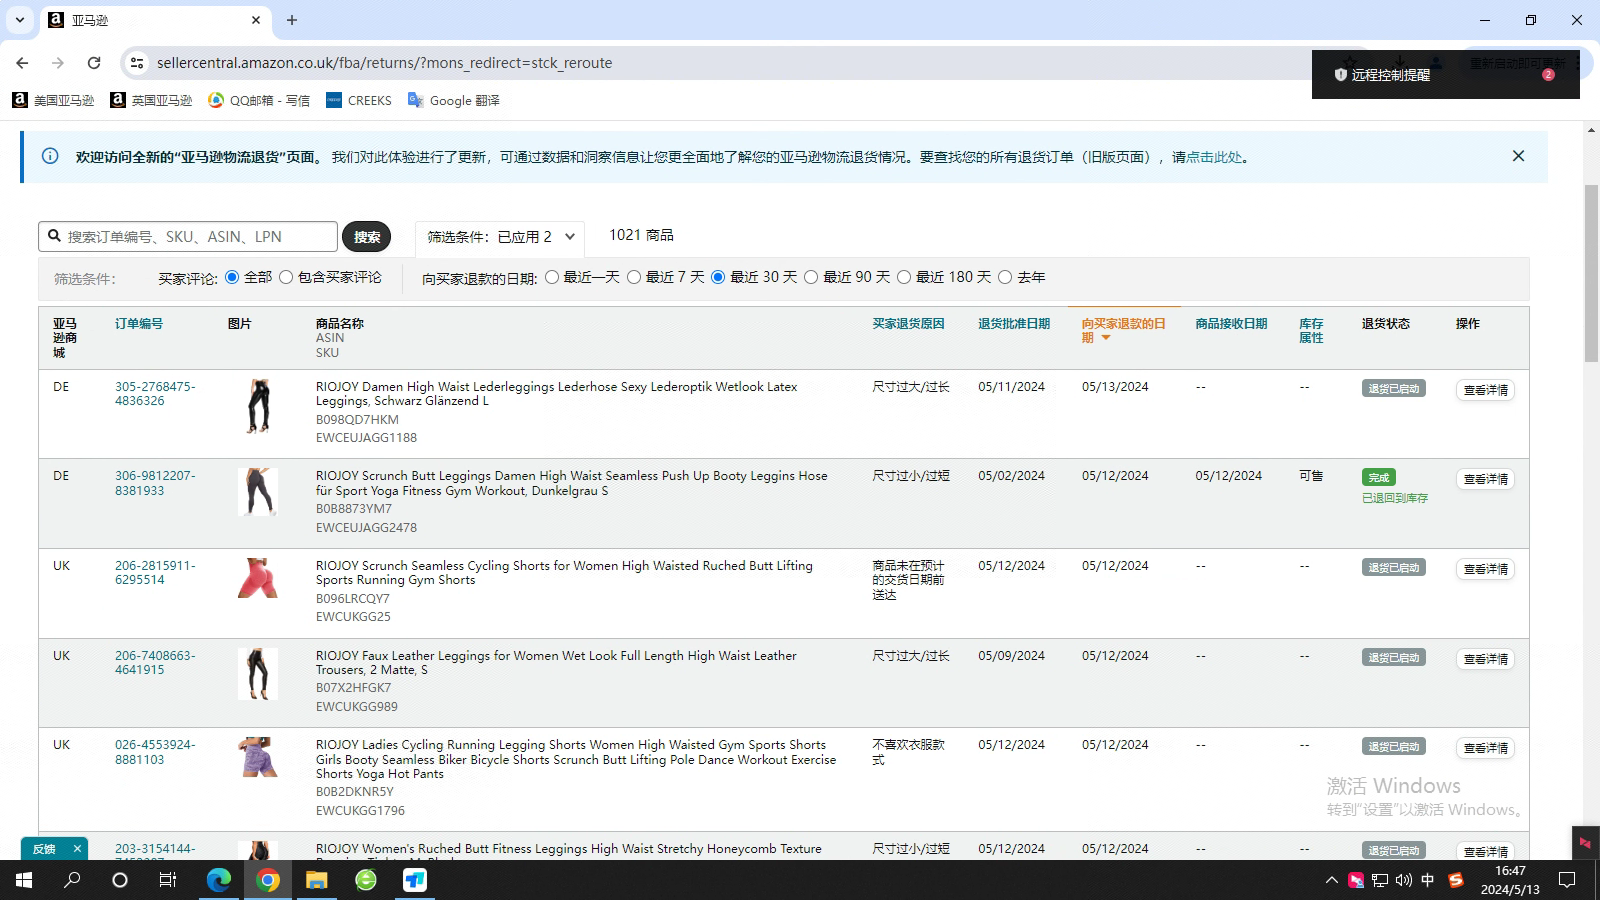Click 查看详情 for order 026-4553924
The image size is (1600, 900).
coord(1485,748)
